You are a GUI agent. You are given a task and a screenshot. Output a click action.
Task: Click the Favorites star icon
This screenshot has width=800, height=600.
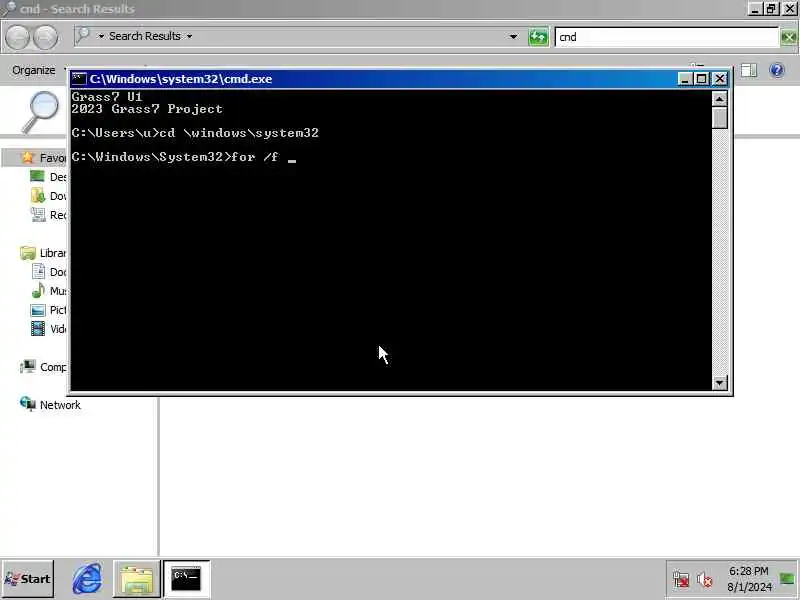pos(28,157)
